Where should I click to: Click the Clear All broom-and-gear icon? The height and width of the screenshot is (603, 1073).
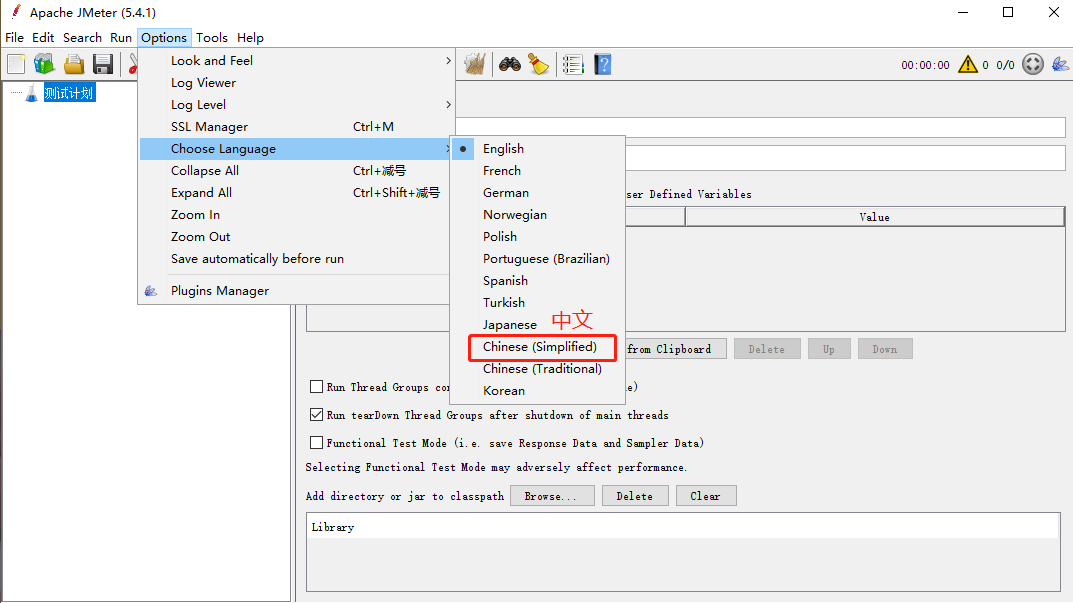pos(475,64)
